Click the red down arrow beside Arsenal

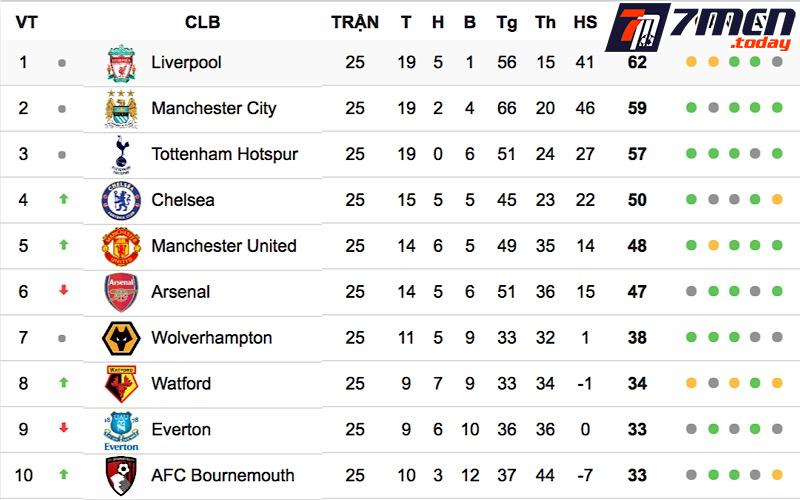pyautogui.click(x=63, y=291)
